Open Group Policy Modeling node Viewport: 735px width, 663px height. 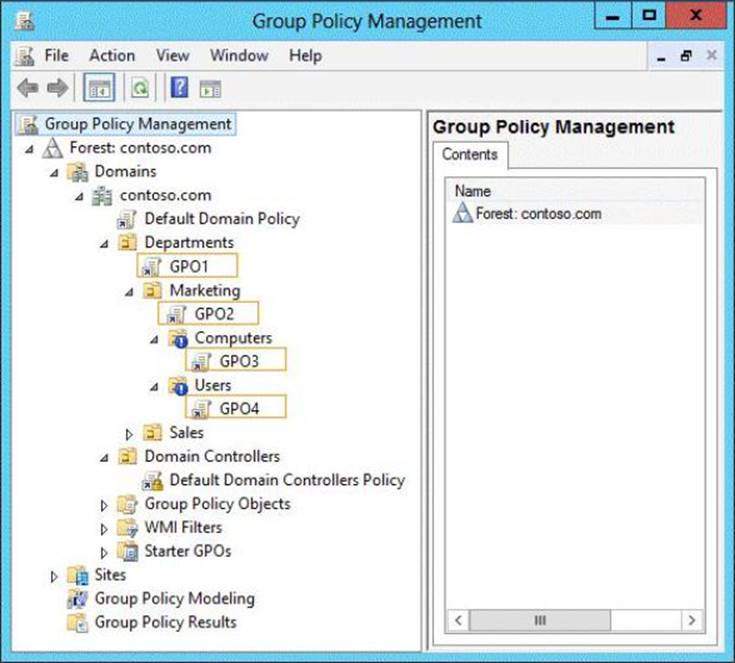(x=174, y=599)
